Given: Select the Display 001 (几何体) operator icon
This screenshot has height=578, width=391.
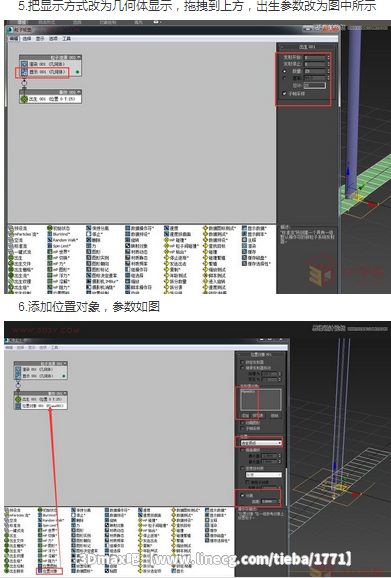Looking at the screenshot, I should point(24,72).
